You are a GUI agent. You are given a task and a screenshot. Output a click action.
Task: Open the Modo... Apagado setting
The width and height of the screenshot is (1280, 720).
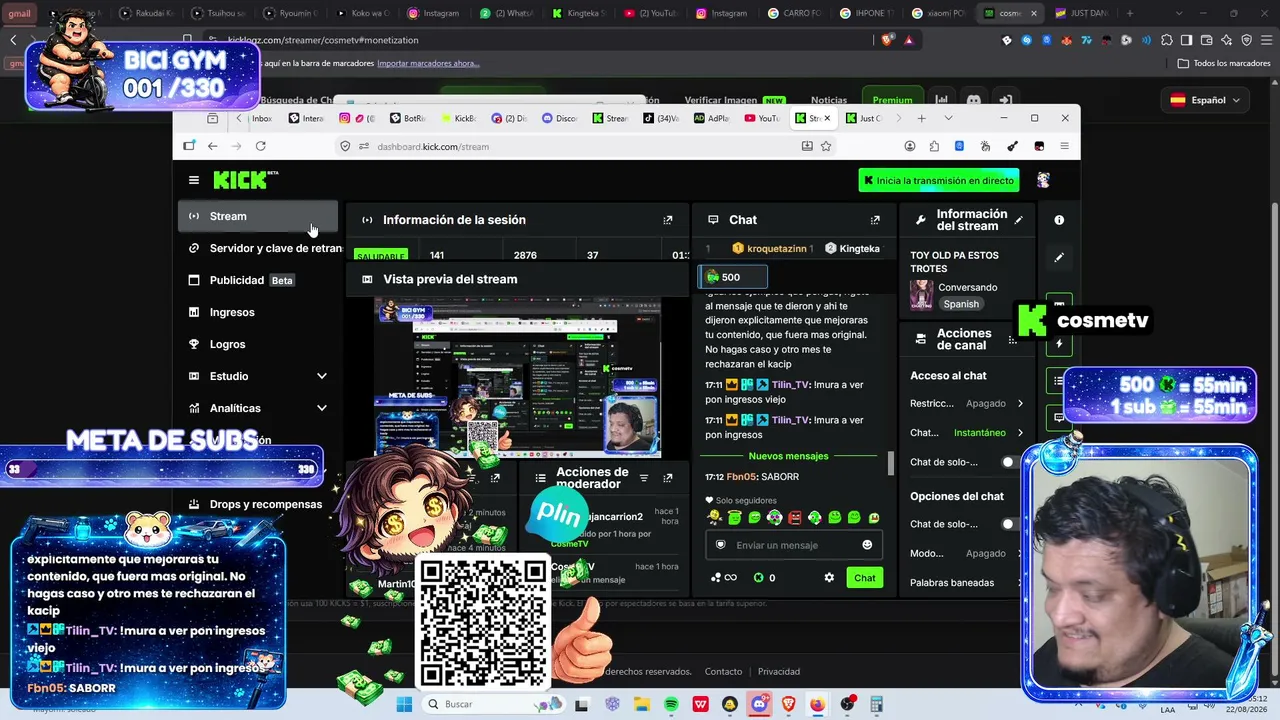pyautogui.click(x=967, y=553)
